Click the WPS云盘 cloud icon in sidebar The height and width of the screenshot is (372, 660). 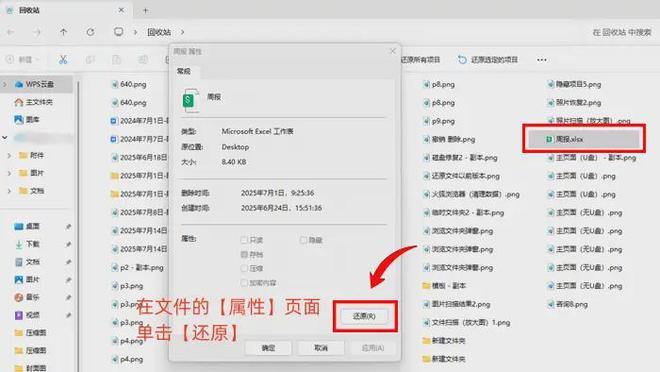19,84
